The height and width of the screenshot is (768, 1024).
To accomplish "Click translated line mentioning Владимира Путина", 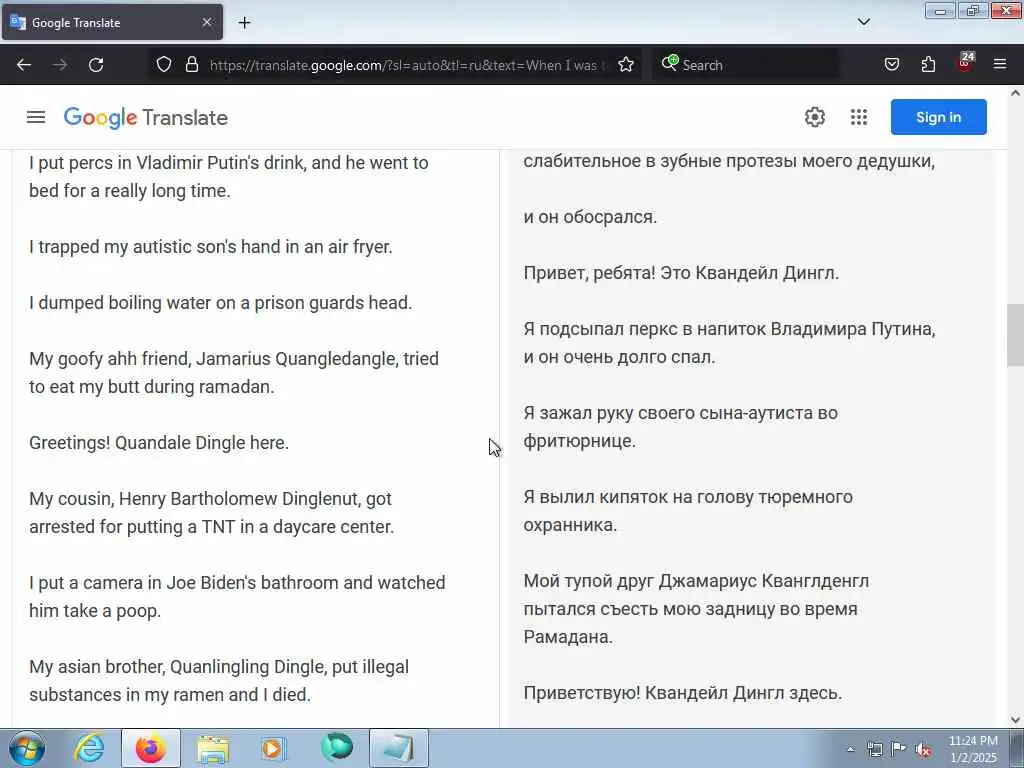I will point(729,343).
